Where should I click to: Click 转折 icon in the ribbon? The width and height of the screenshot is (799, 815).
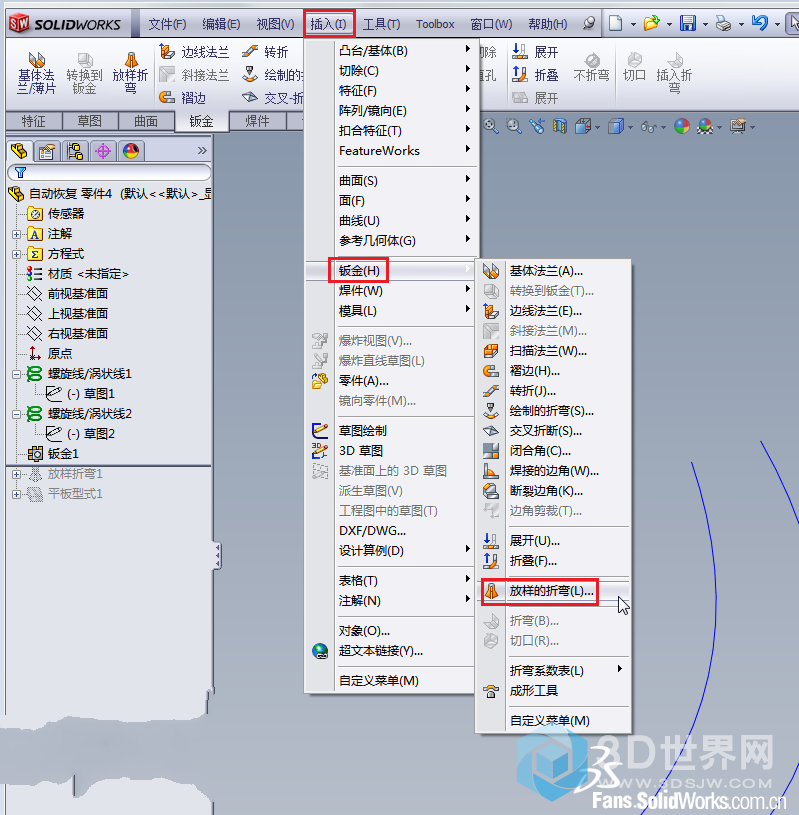click(x=250, y=51)
